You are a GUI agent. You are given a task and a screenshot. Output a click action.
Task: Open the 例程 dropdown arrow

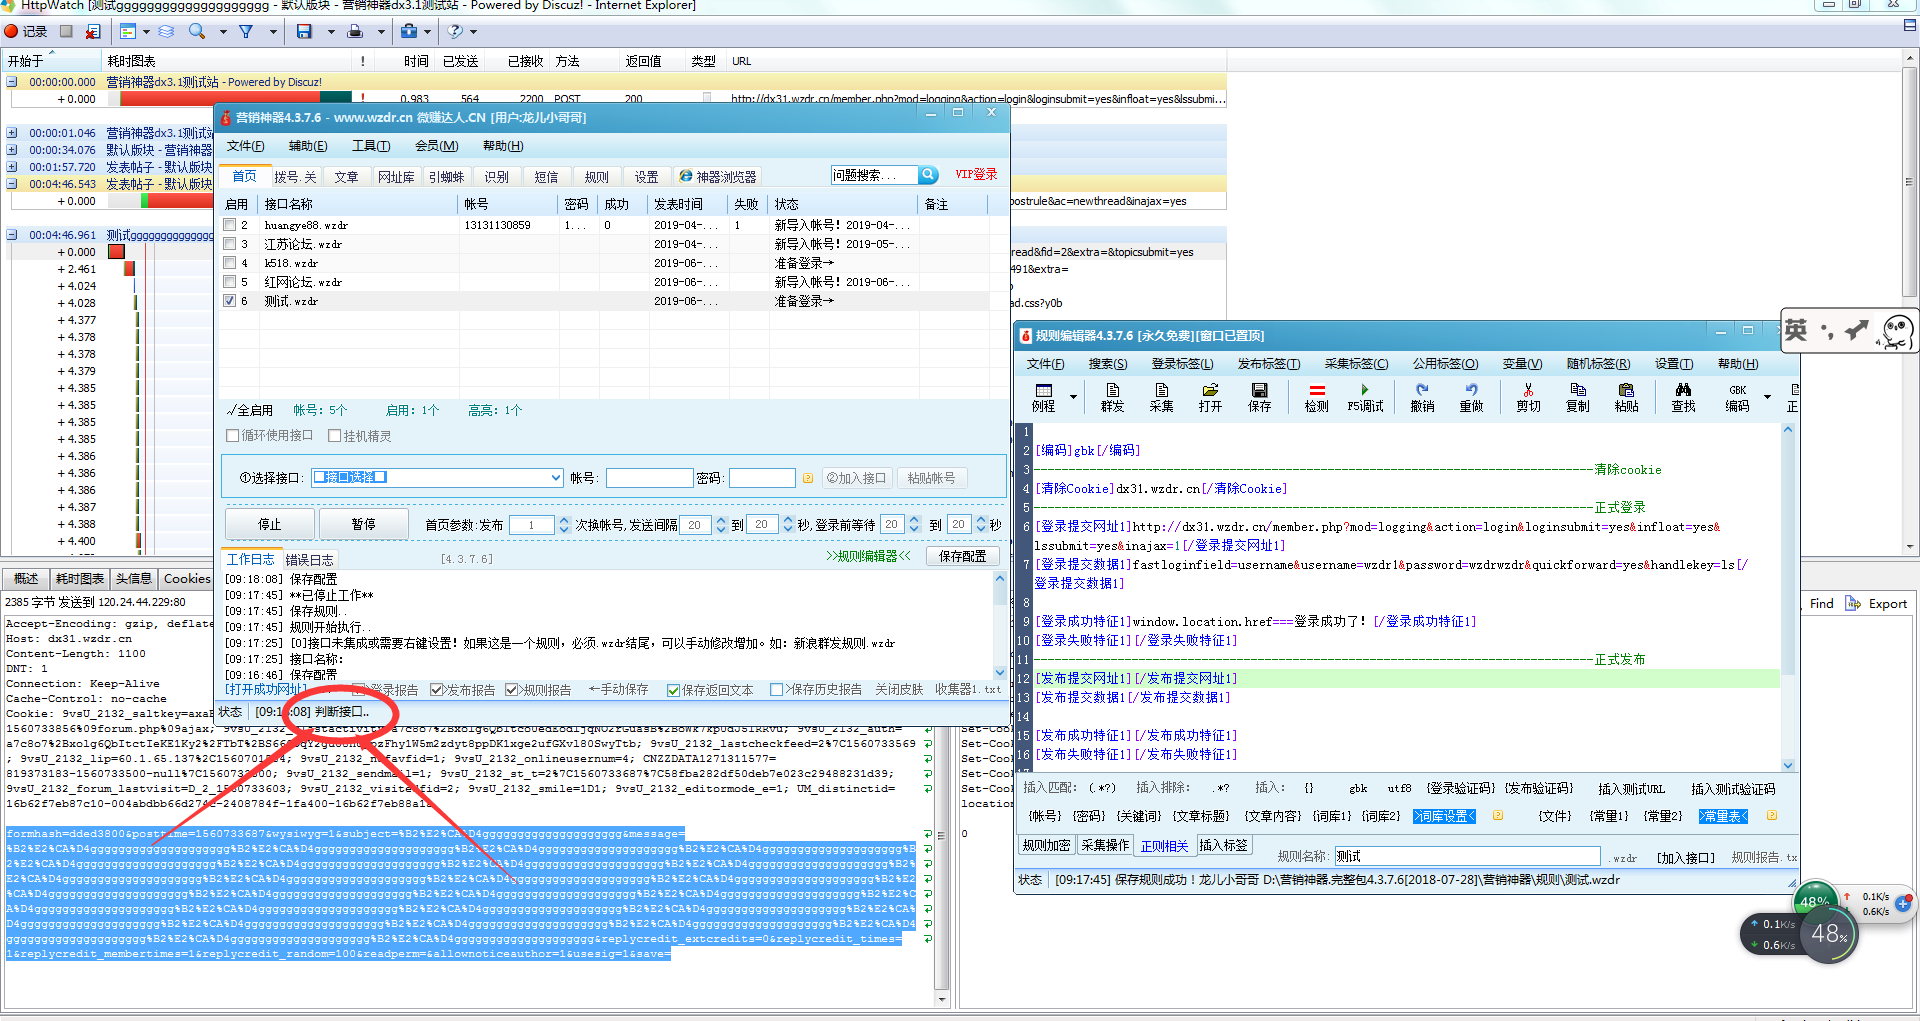coord(1075,397)
